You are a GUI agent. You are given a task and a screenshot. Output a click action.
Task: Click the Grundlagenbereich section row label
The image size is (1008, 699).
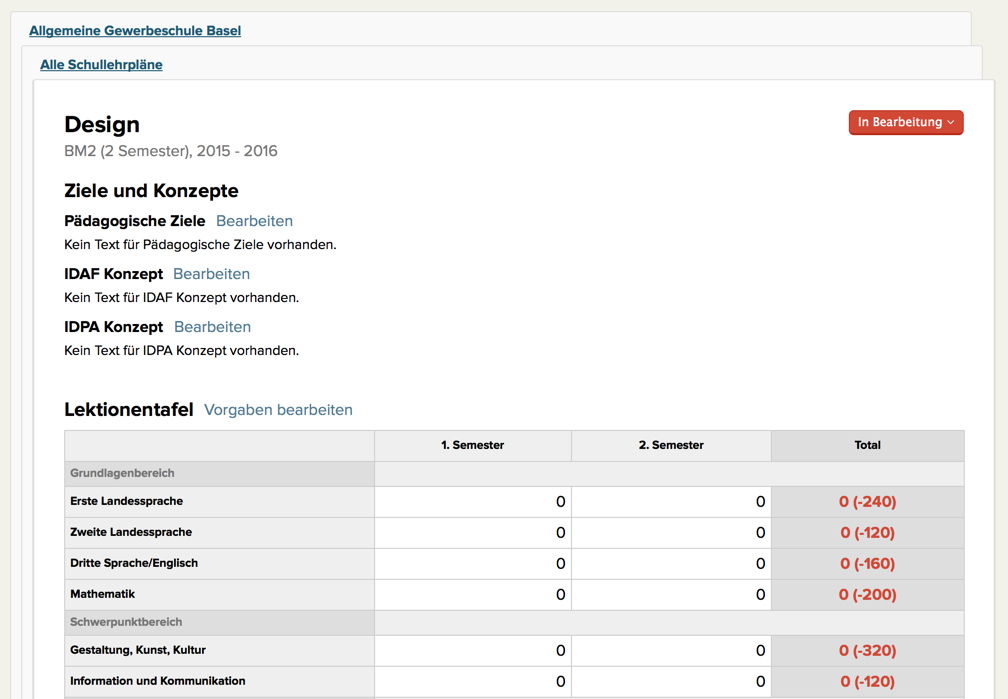122,473
